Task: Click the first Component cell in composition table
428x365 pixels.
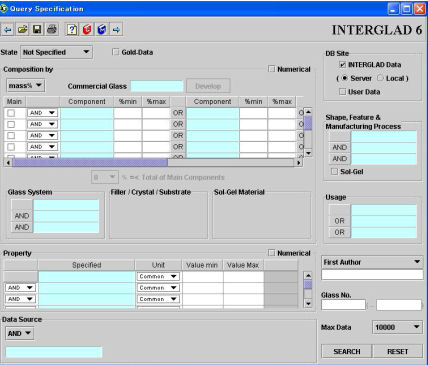Action: [x=87, y=113]
